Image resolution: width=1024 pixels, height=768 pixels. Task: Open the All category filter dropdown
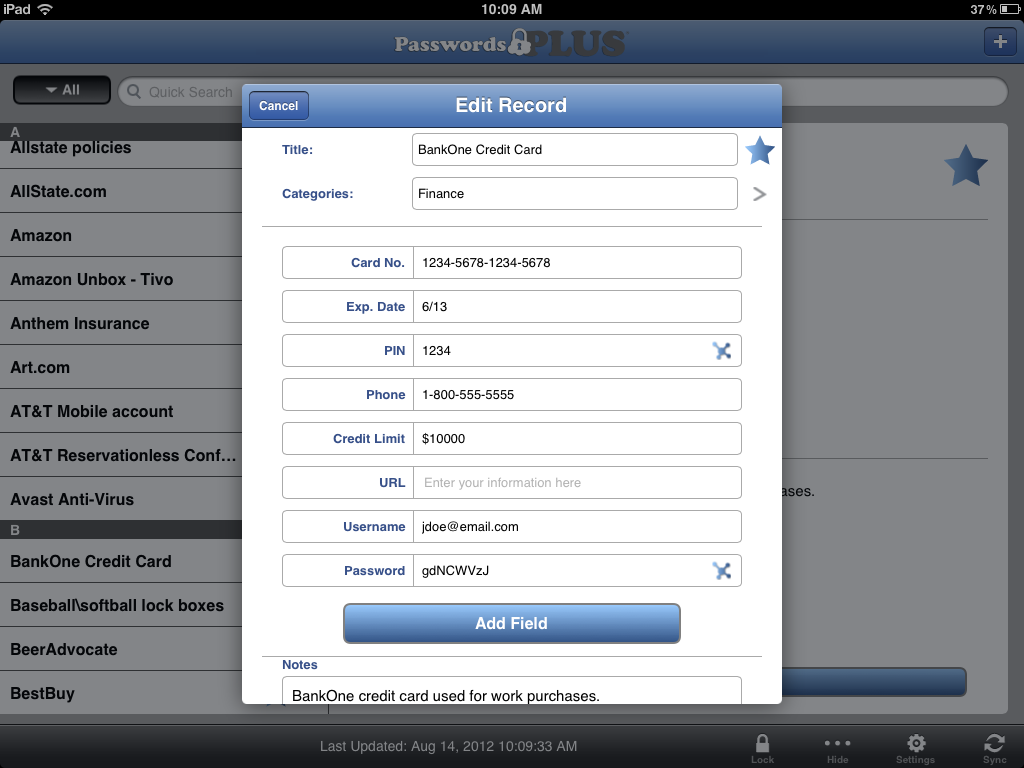62,90
